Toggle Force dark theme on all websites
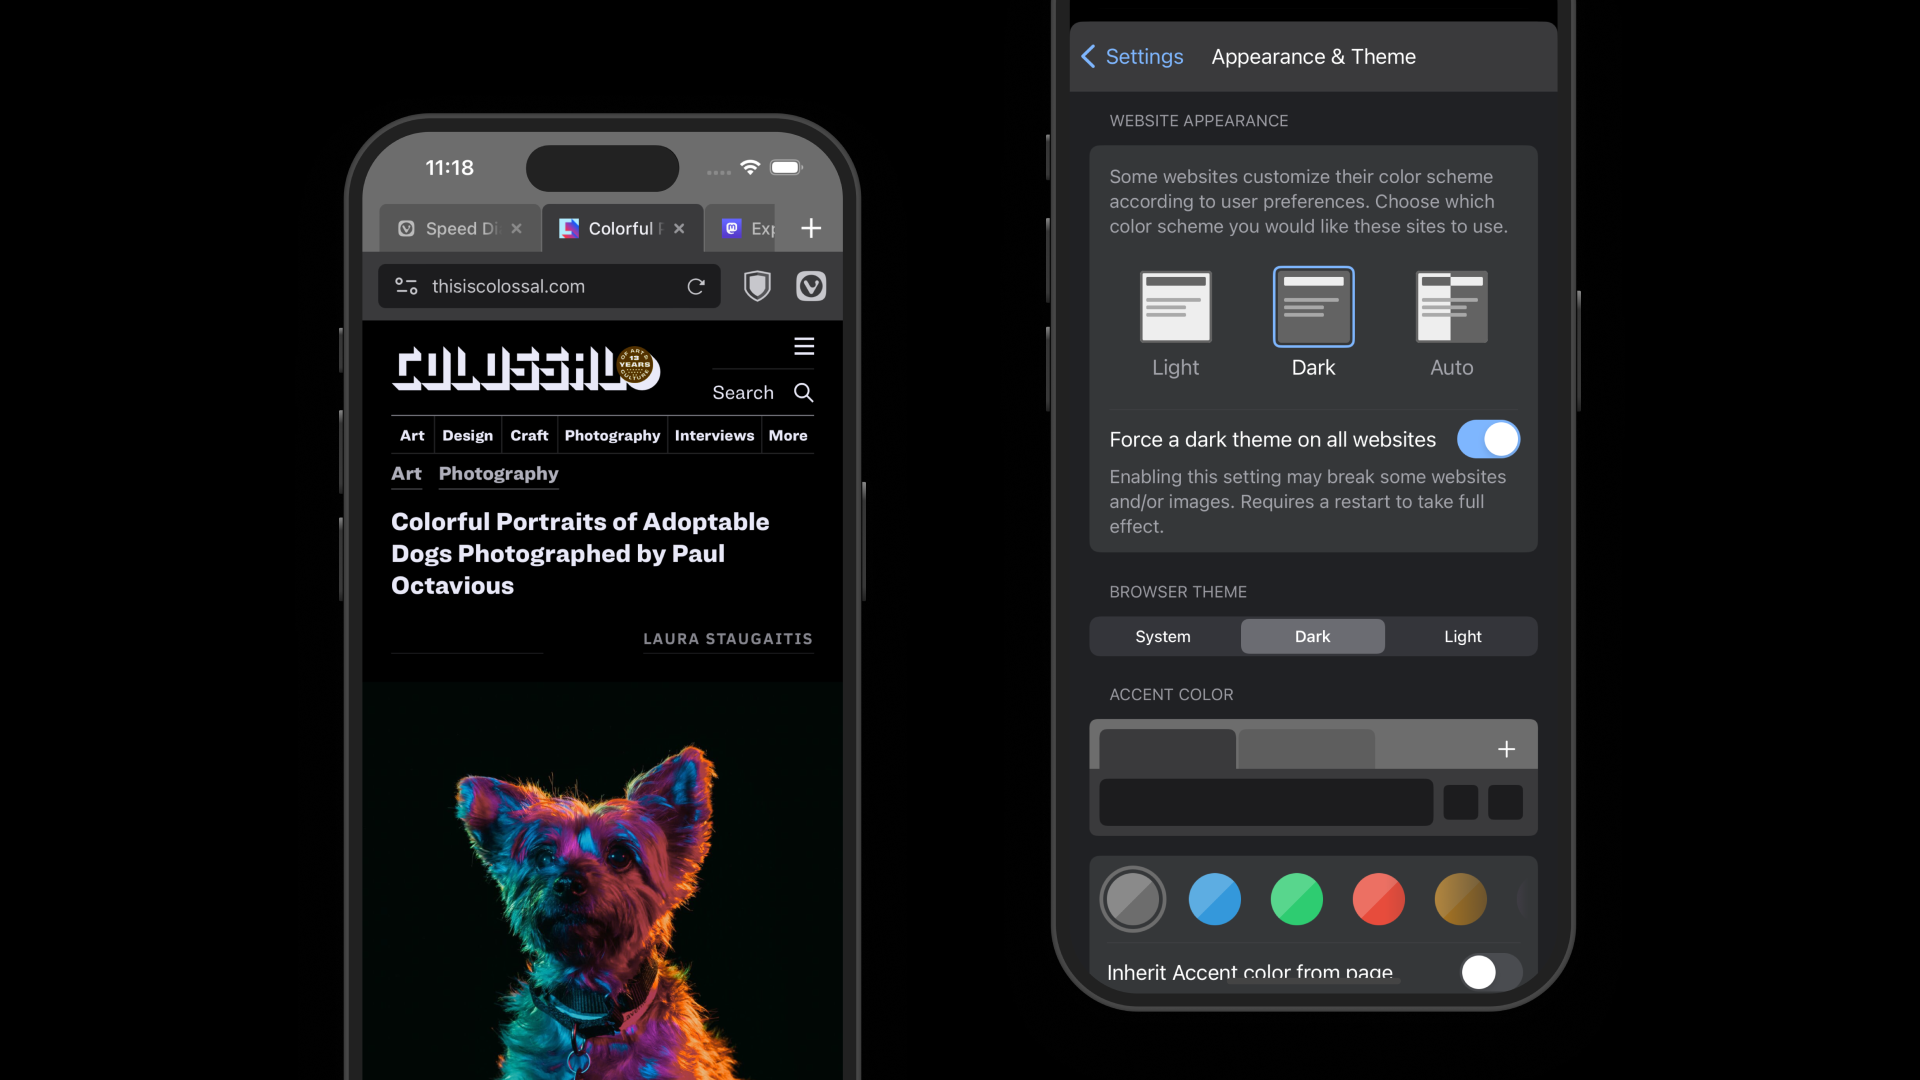 pyautogui.click(x=1487, y=439)
